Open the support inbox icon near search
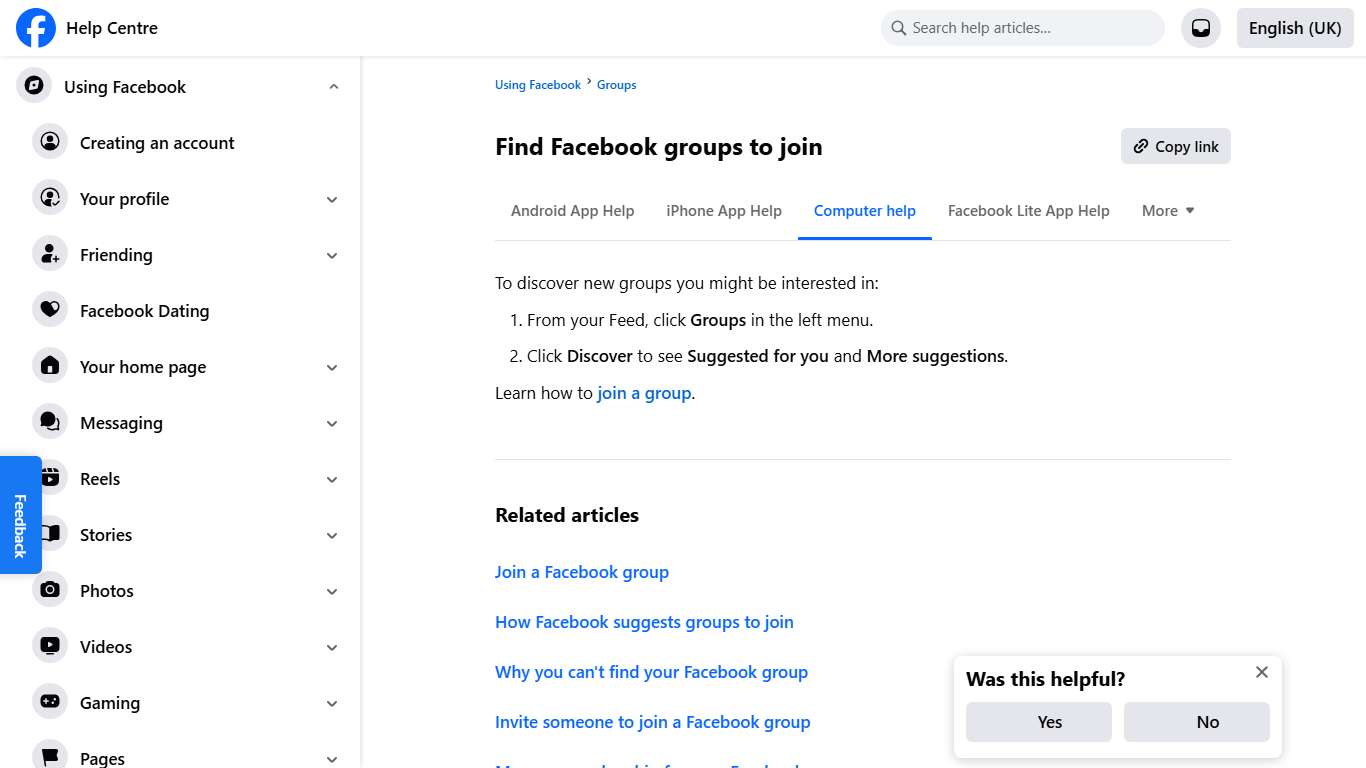 coord(1201,27)
